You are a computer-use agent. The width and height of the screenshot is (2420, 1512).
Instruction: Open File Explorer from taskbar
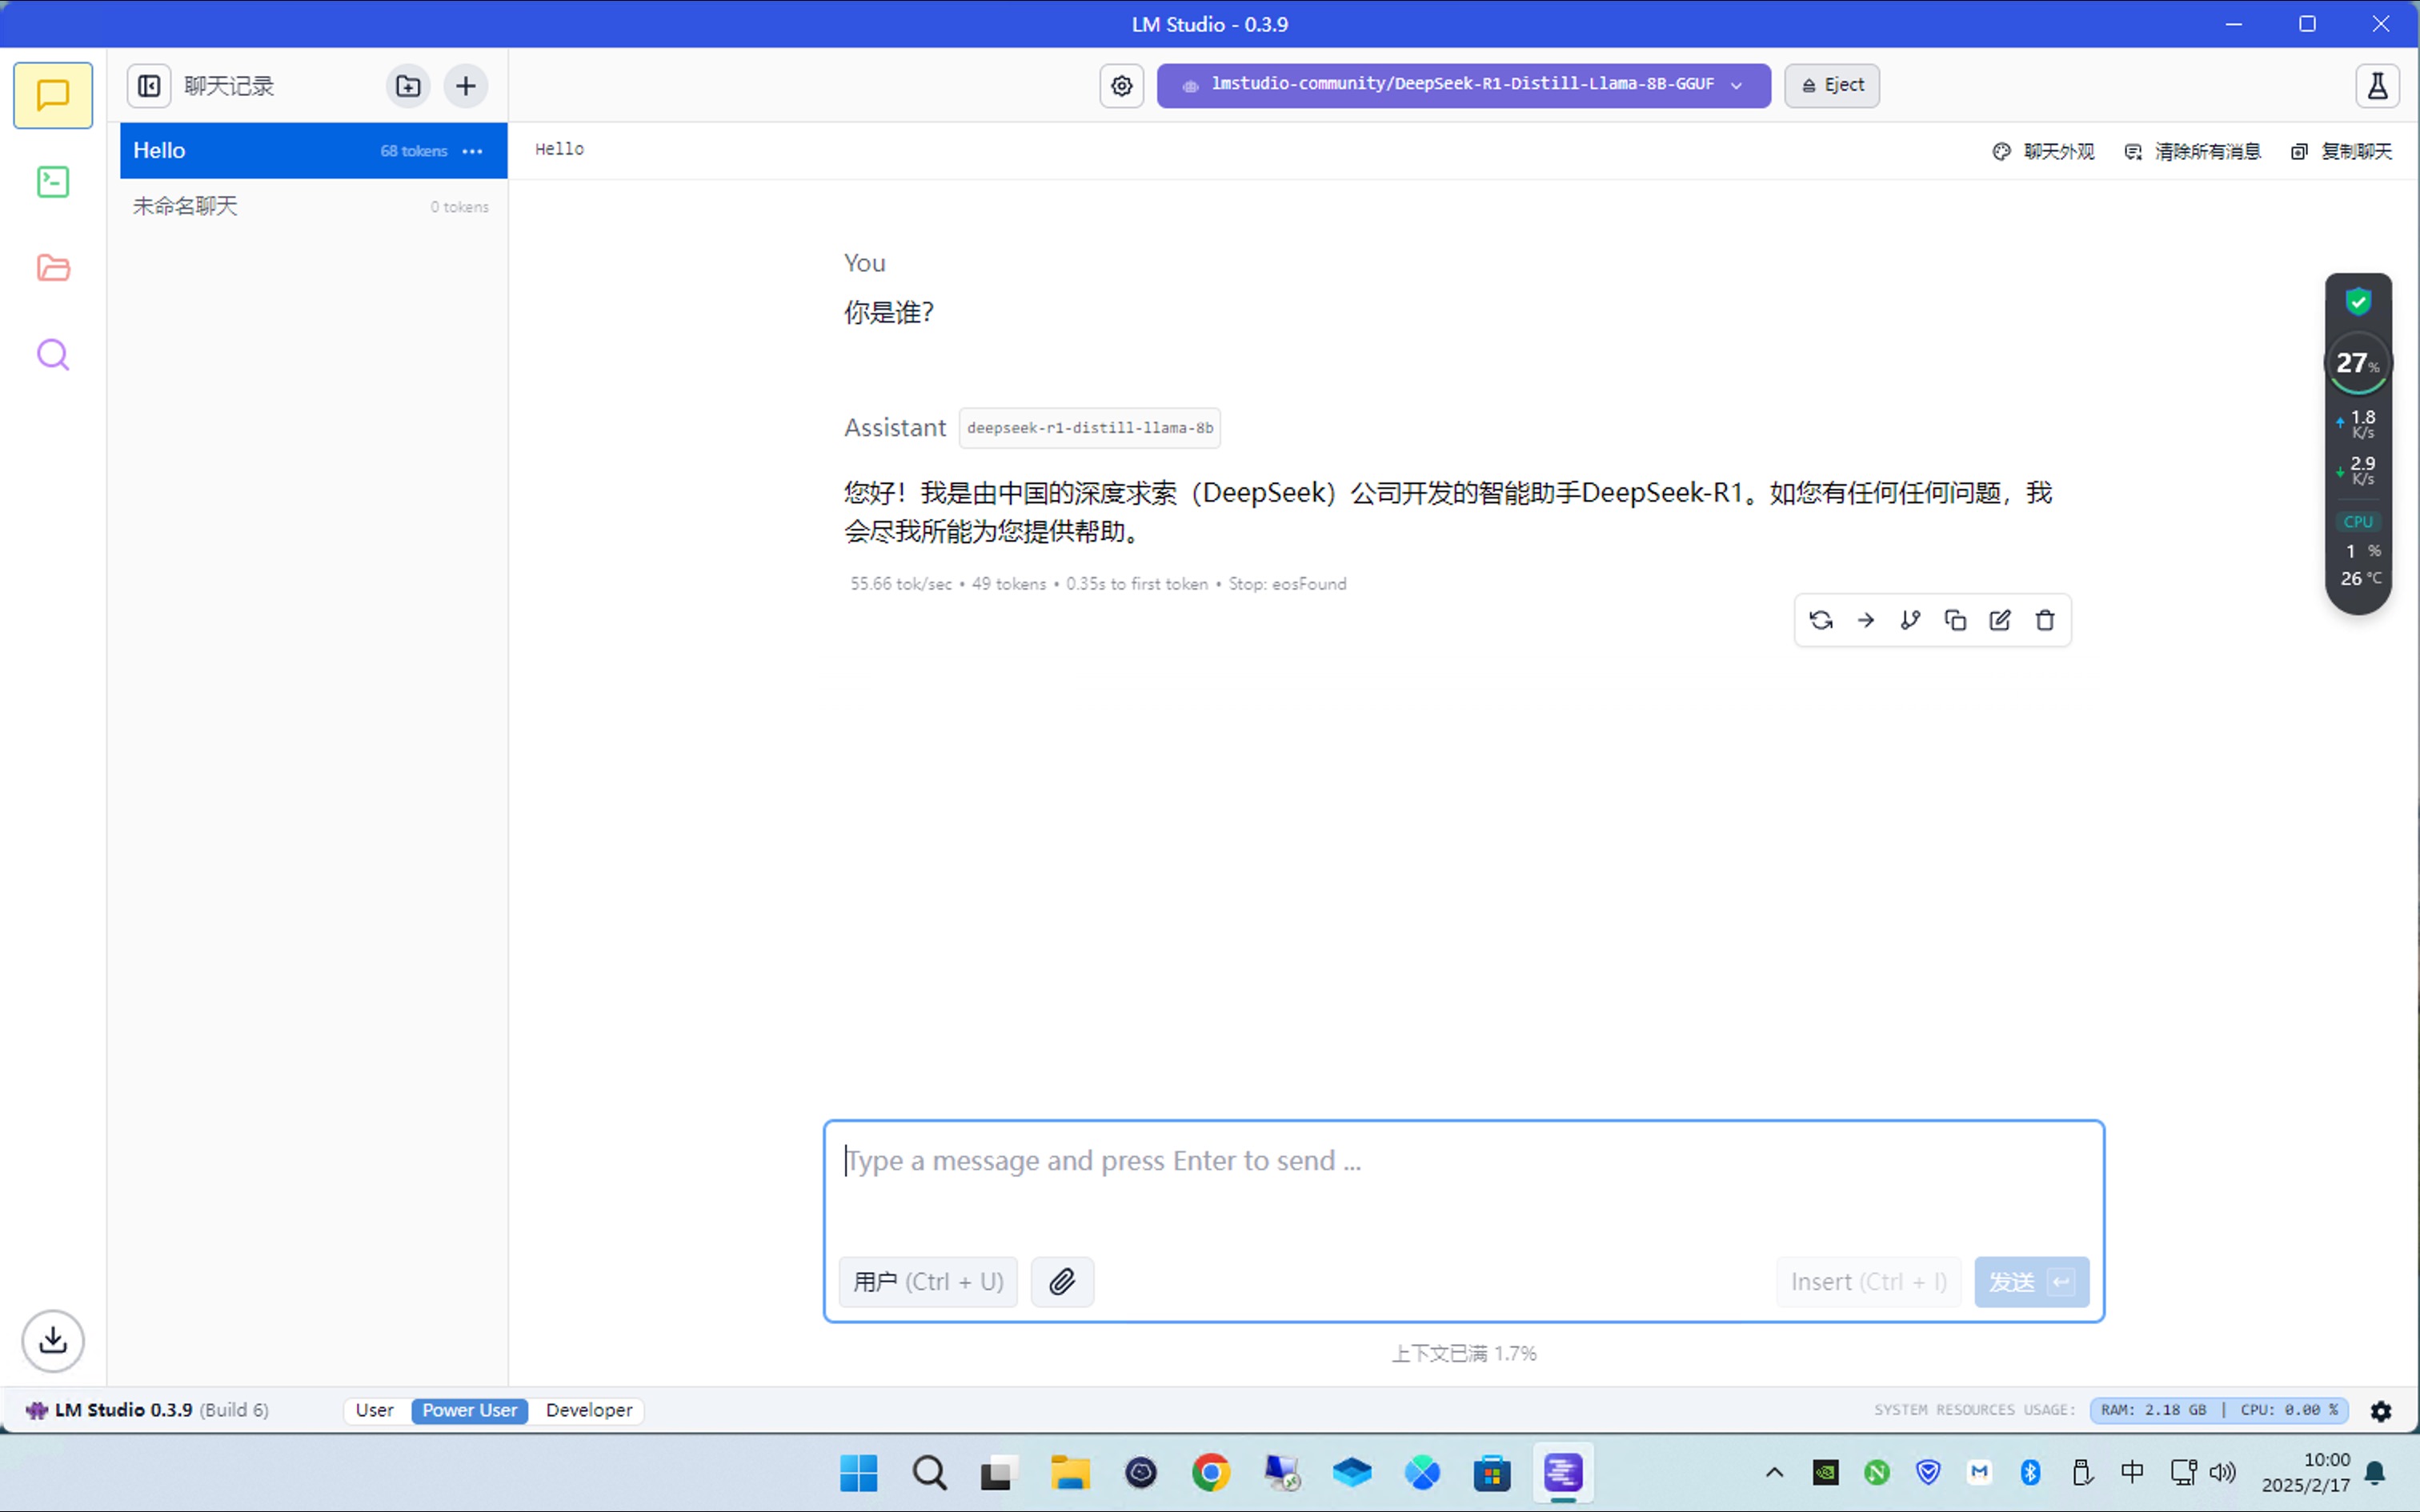[1070, 1472]
